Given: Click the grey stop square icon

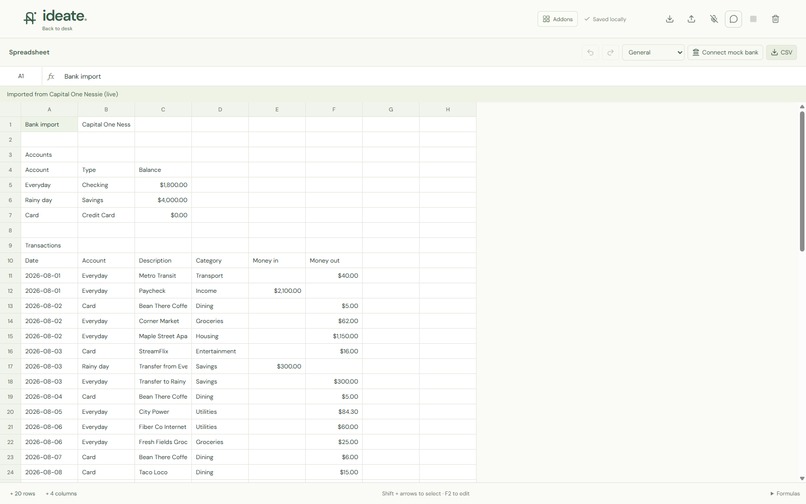Looking at the screenshot, I should [753, 19].
